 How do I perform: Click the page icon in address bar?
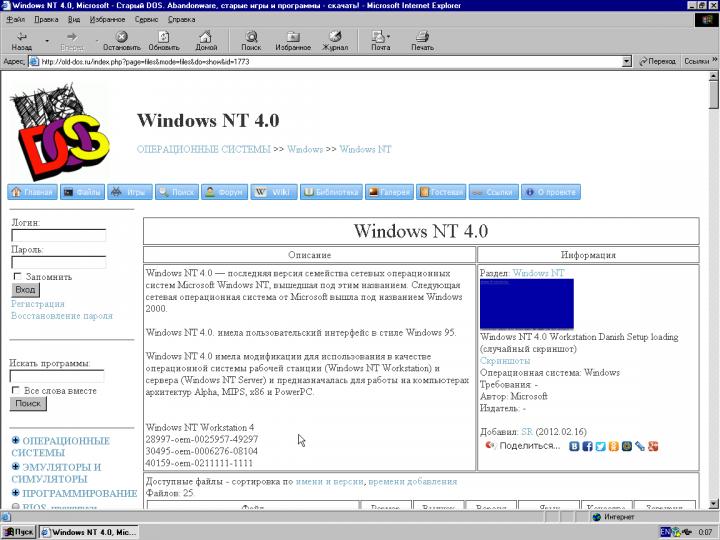pyautogui.click(x=34, y=62)
